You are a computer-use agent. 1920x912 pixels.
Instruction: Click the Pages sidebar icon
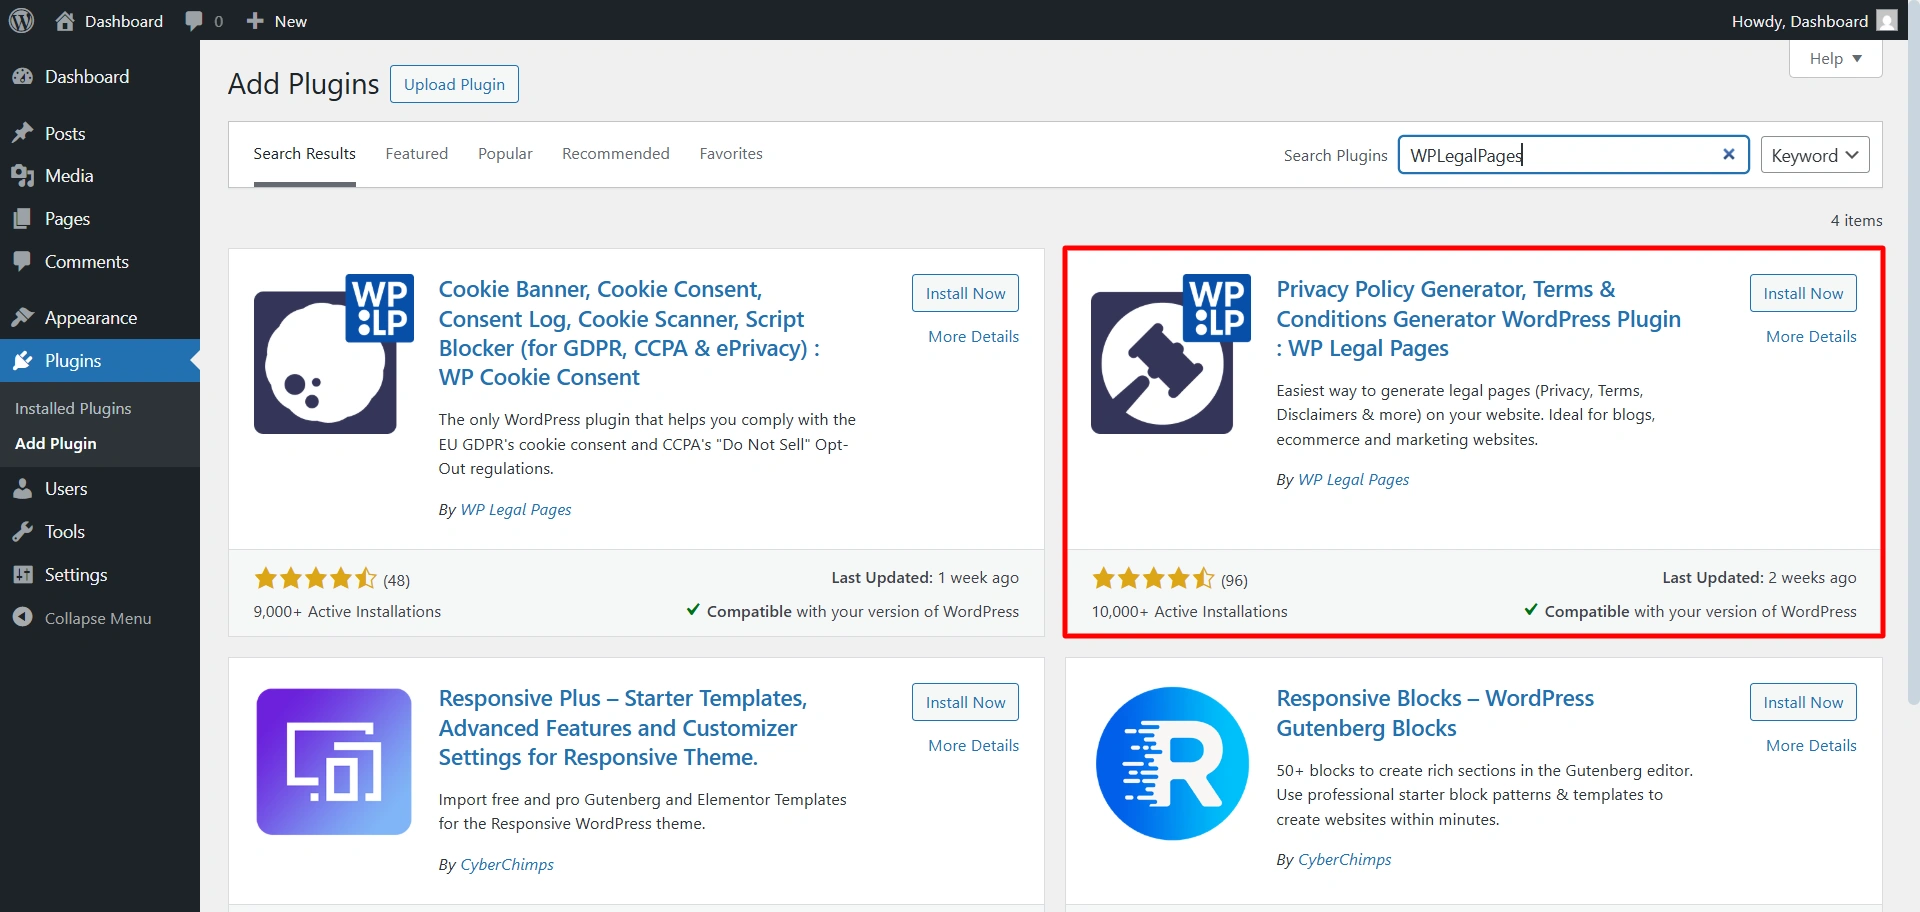tap(24, 218)
